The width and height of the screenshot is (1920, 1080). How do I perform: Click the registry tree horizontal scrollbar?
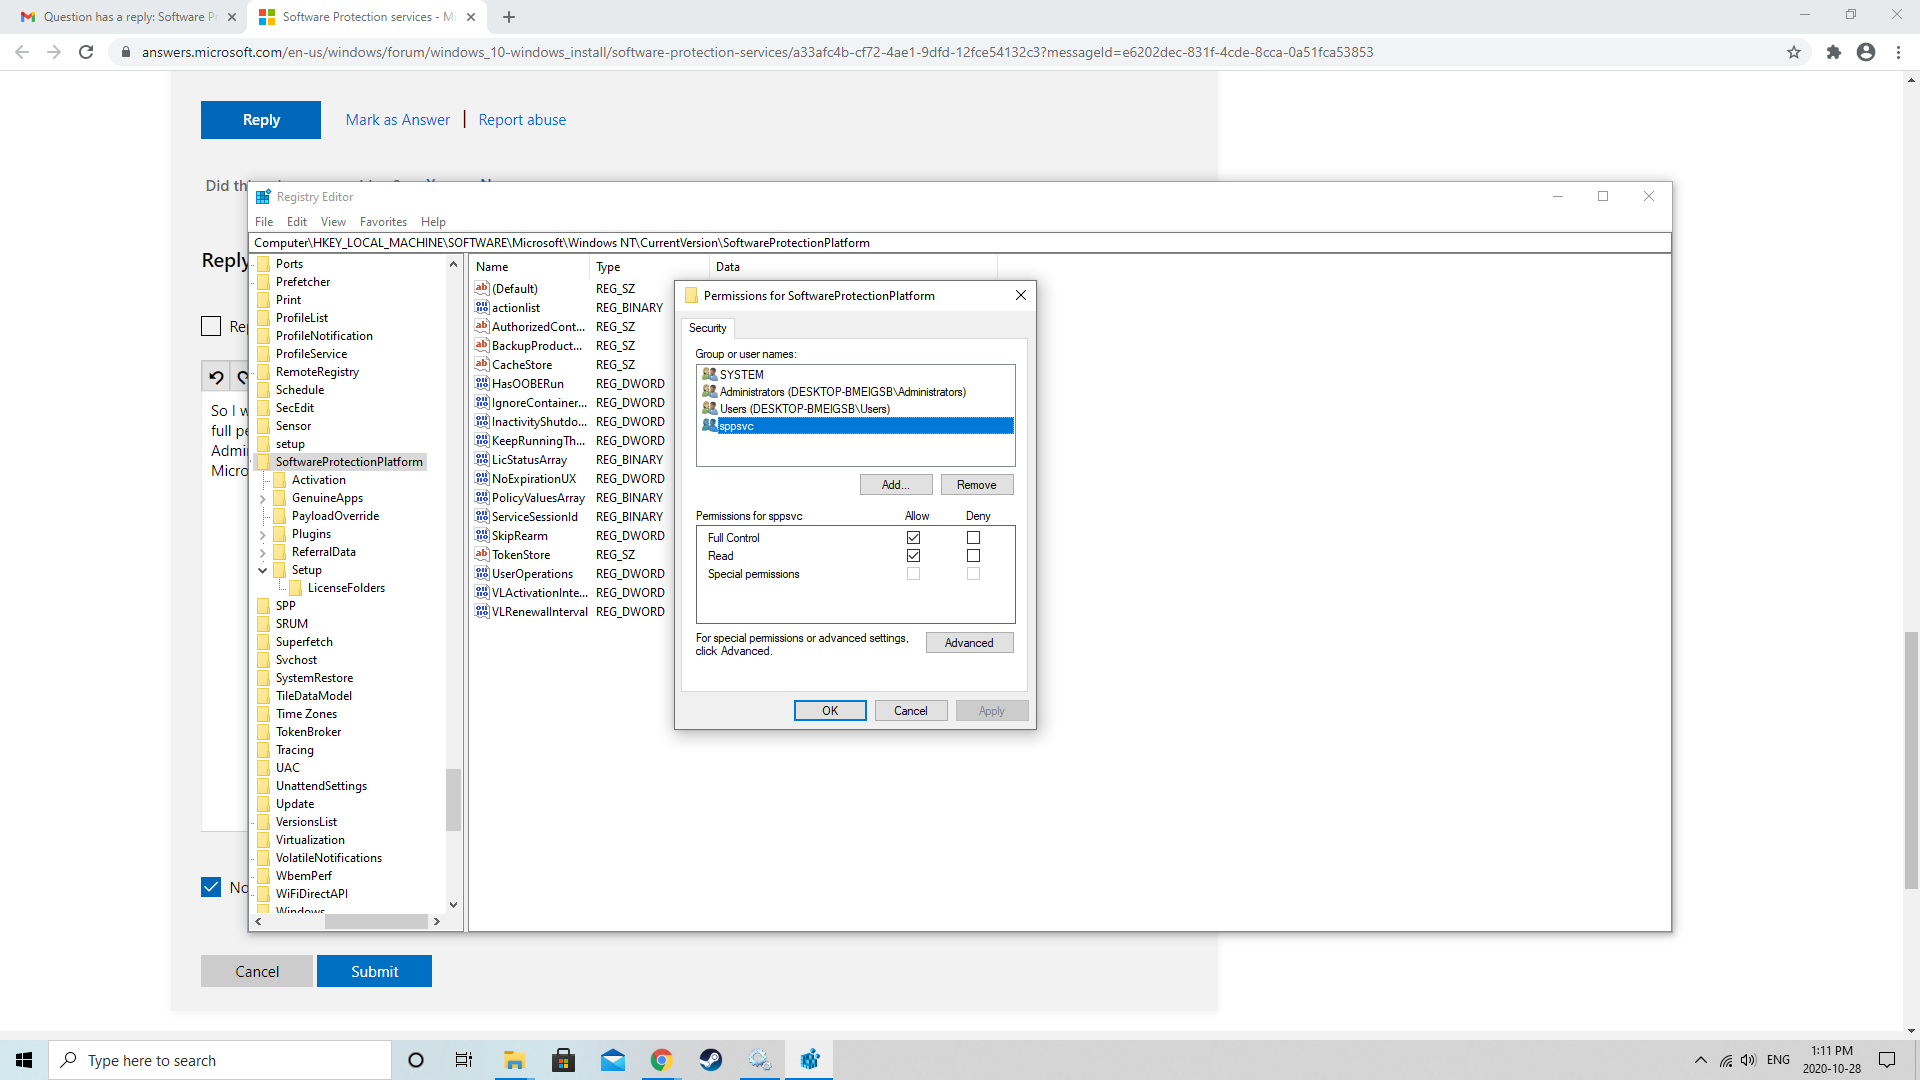tap(376, 922)
